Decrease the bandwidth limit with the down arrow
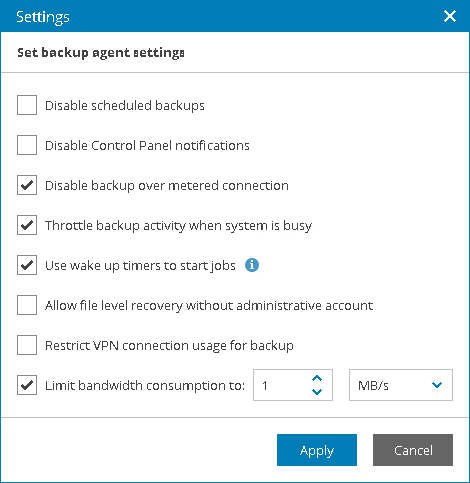The width and height of the screenshot is (470, 483). [317, 392]
